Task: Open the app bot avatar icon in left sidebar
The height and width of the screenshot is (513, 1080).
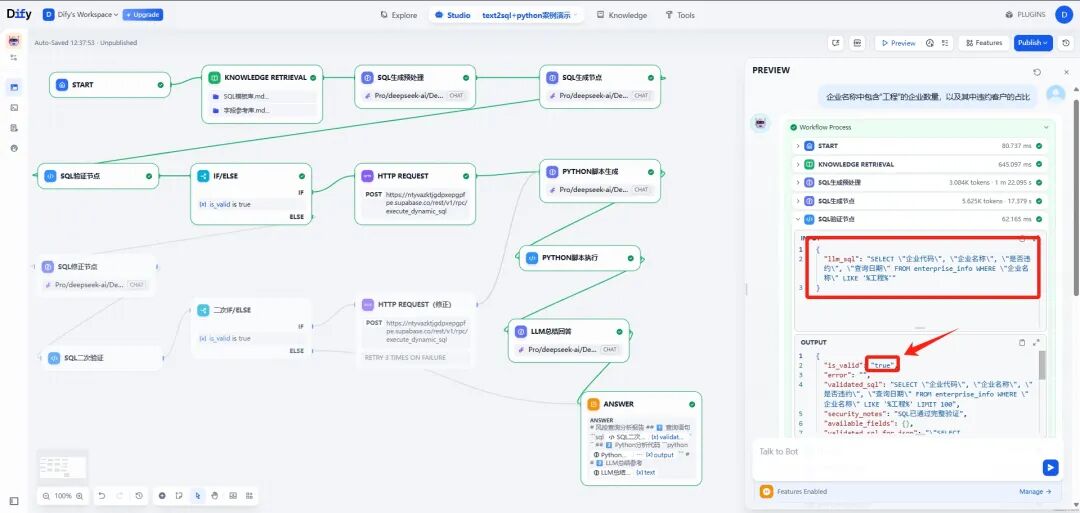Action: pyautogui.click(x=14, y=42)
